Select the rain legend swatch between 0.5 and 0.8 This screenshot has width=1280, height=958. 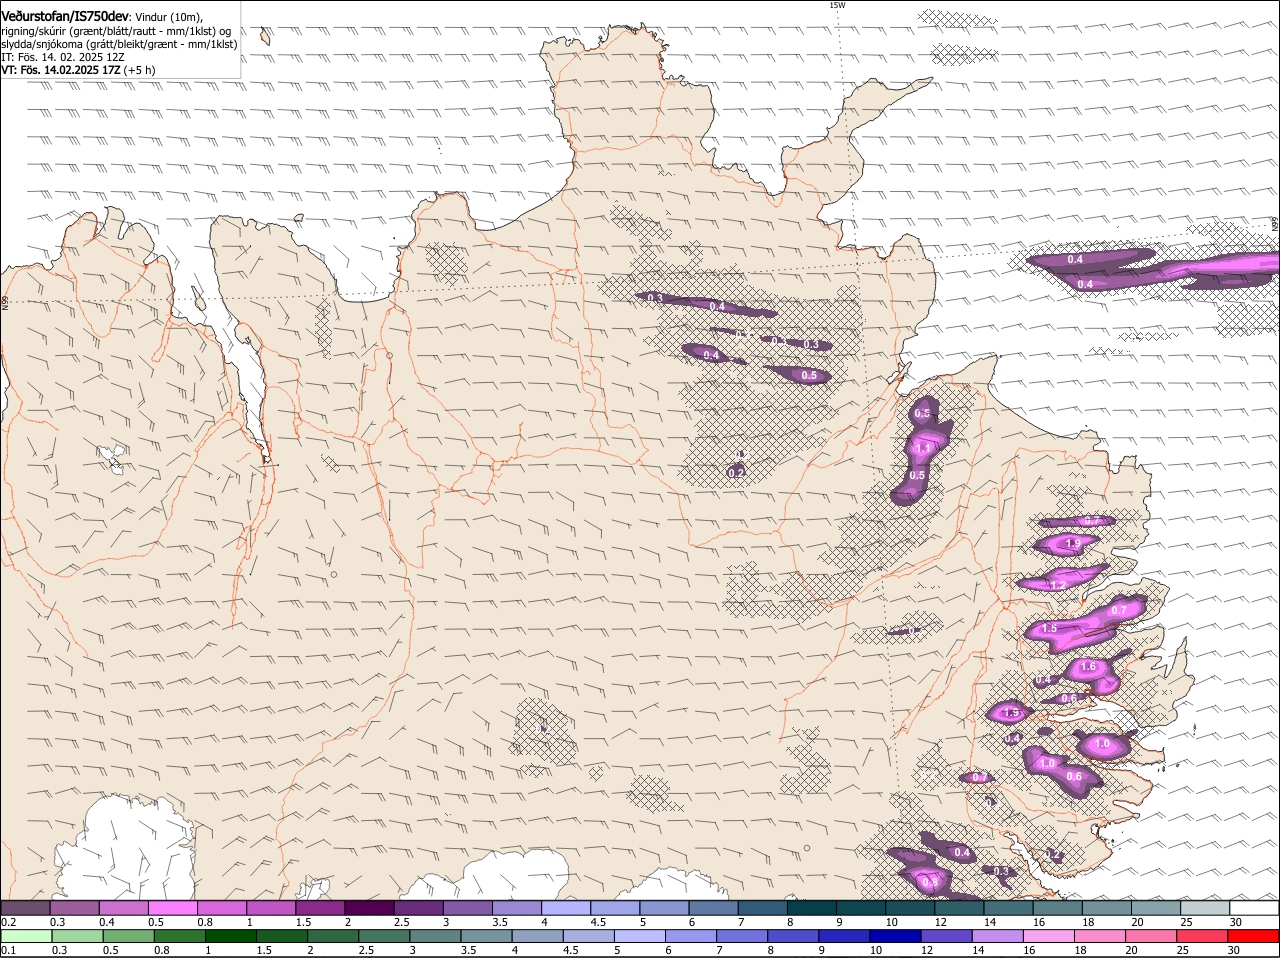click(128, 936)
